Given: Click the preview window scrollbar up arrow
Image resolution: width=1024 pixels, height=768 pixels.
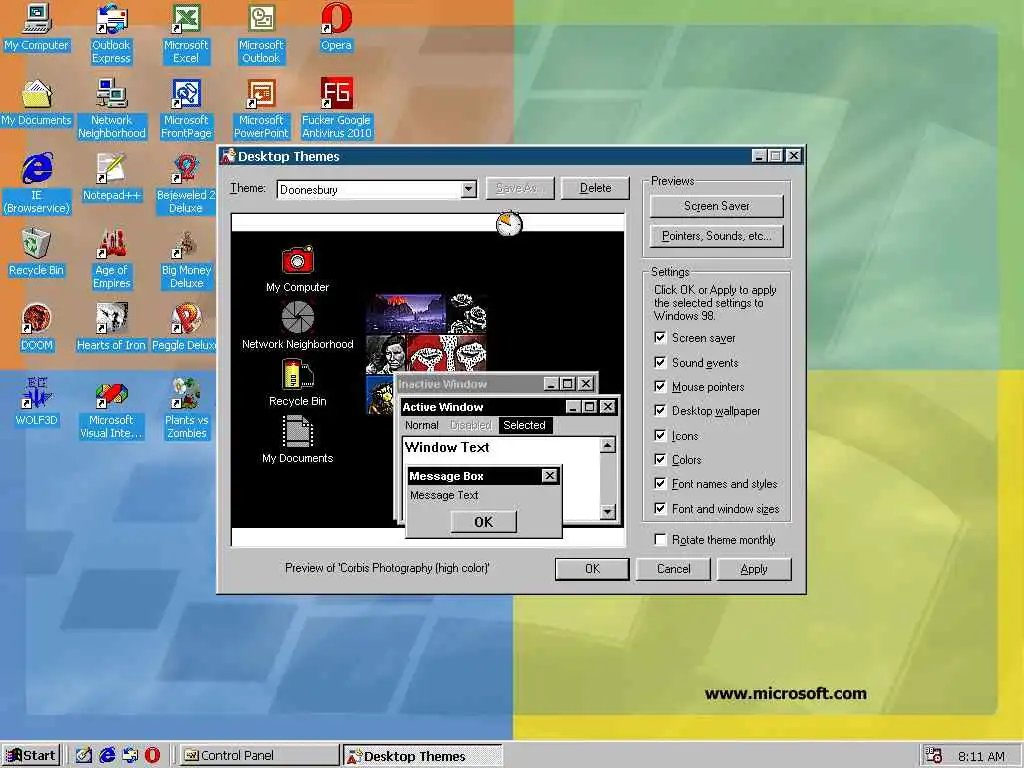Looking at the screenshot, I should pyautogui.click(x=607, y=445).
